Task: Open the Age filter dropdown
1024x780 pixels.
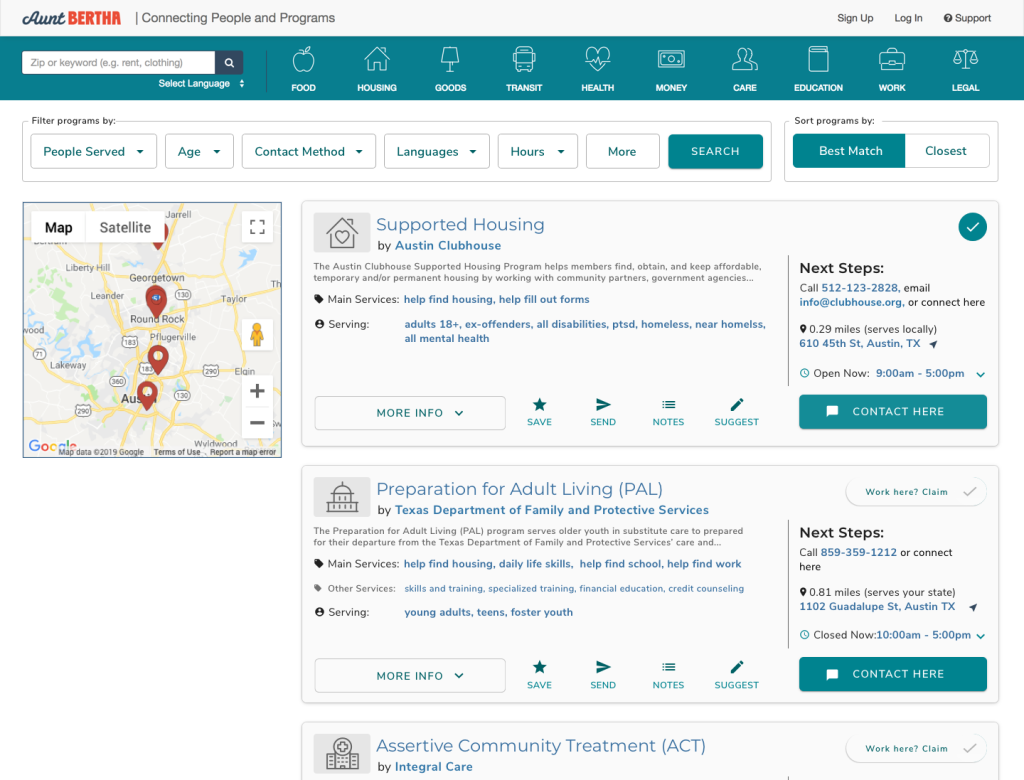Action: [x=199, y=152]
